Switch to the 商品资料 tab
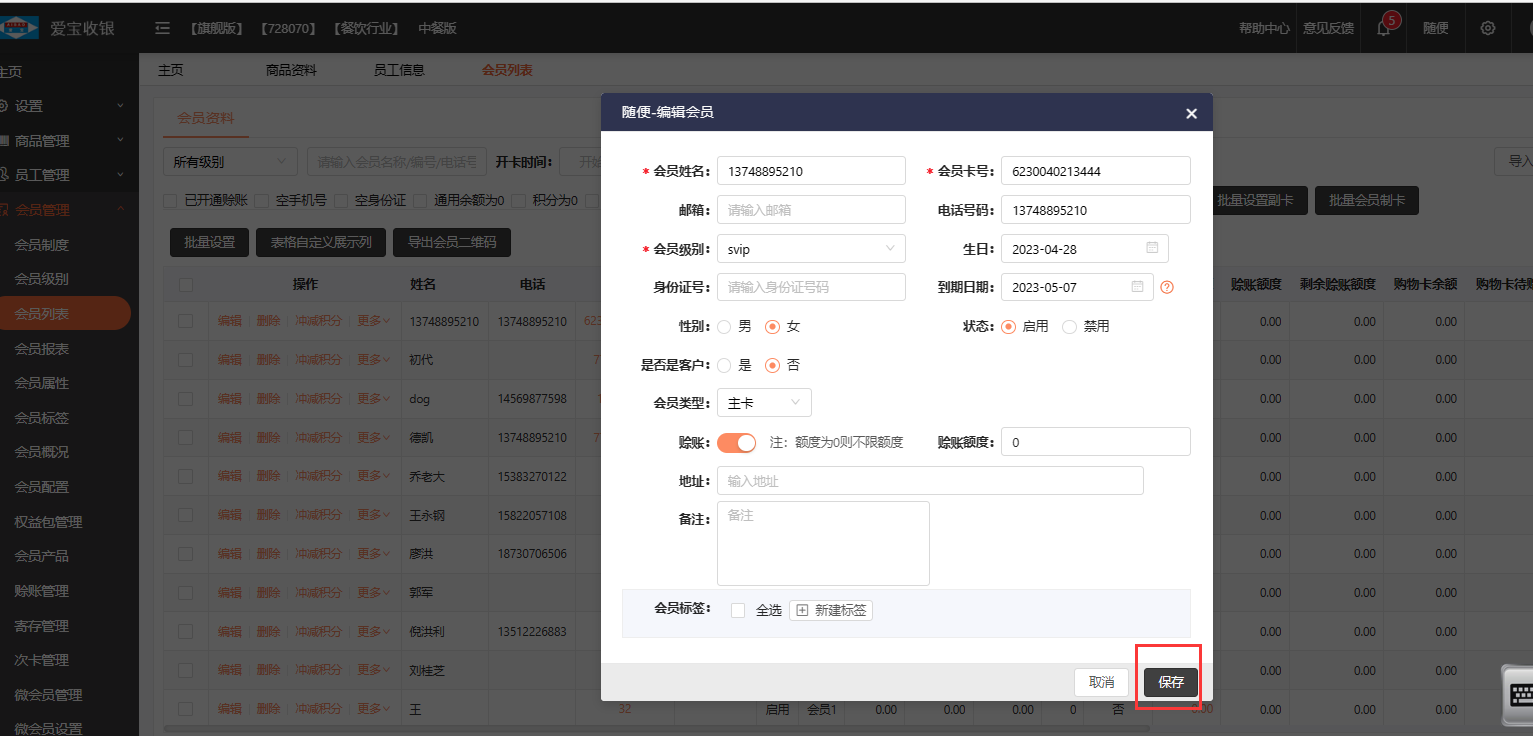The image size is (1533, 736). coord(291,70)
